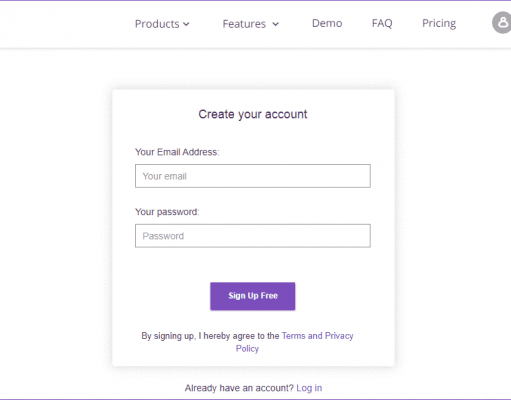Go to the Demo page
Viewport: 511px width, 400px height.
point(327,23)
